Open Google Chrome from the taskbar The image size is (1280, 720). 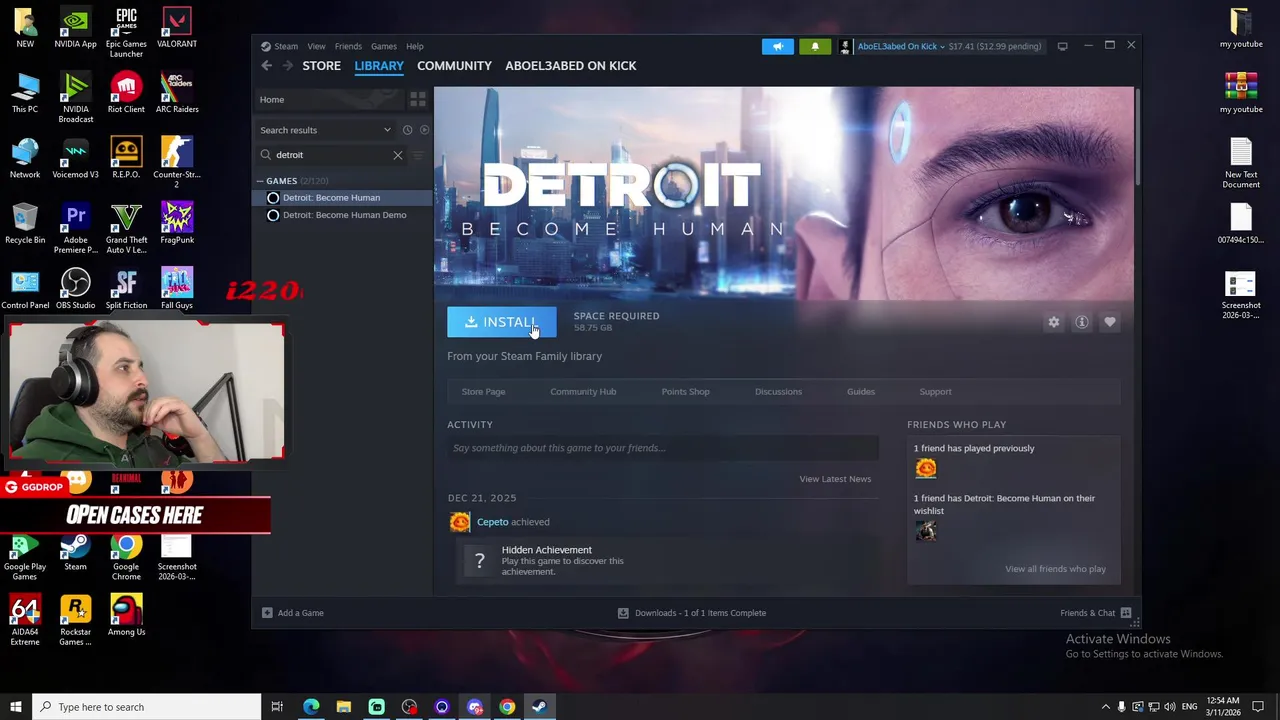coord(507,707)
